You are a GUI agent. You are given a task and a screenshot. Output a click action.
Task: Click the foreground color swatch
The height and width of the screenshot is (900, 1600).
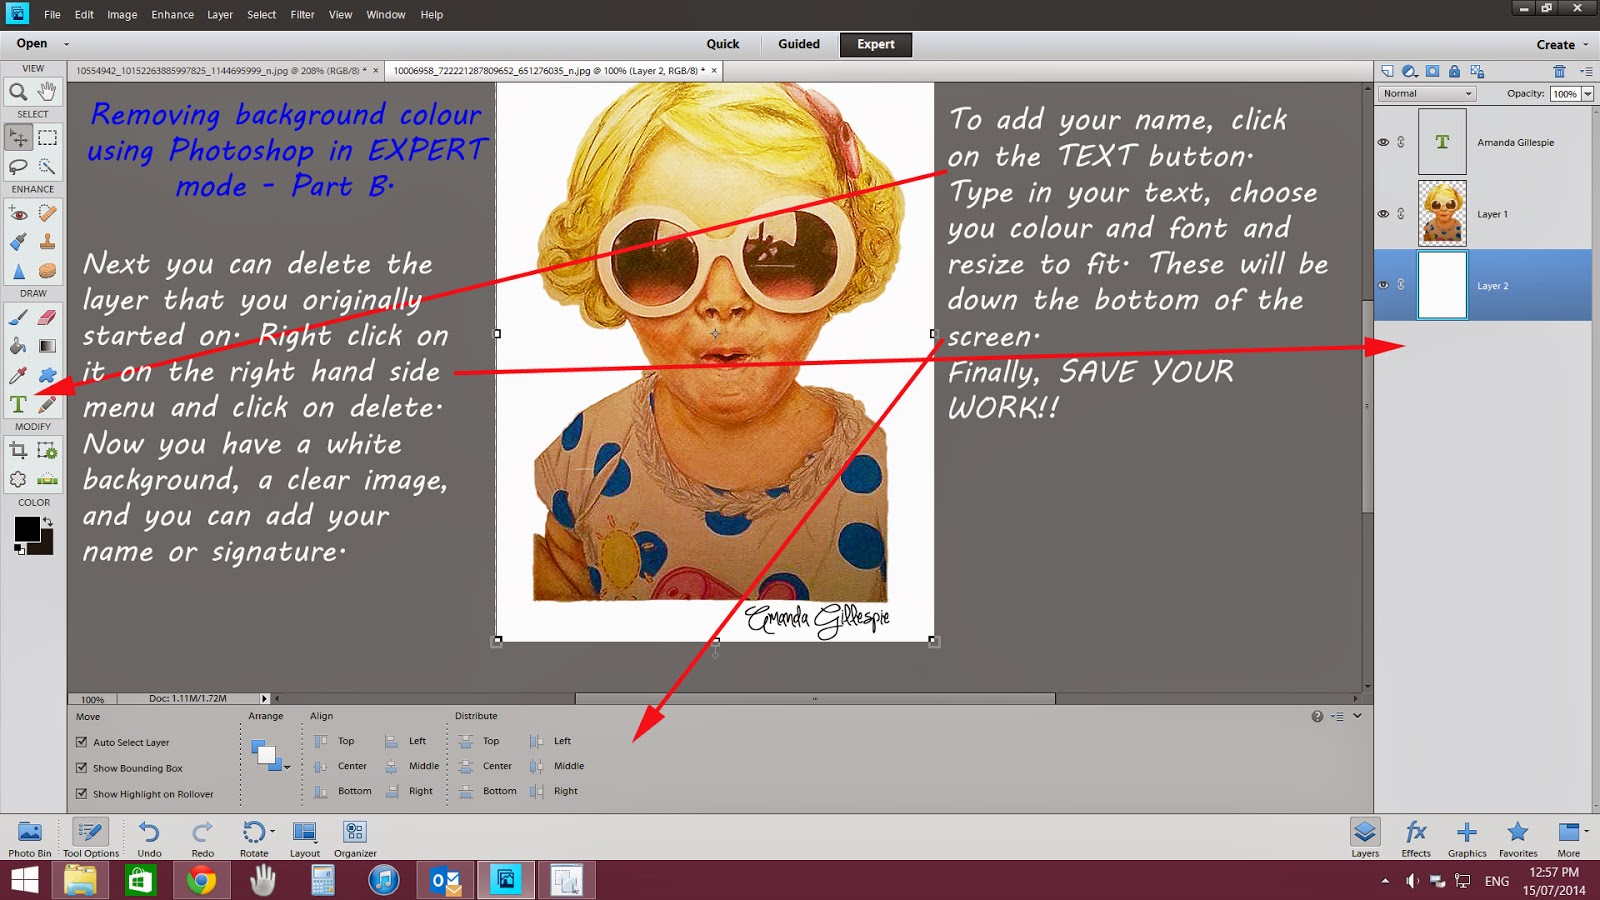tap(27, 528)
